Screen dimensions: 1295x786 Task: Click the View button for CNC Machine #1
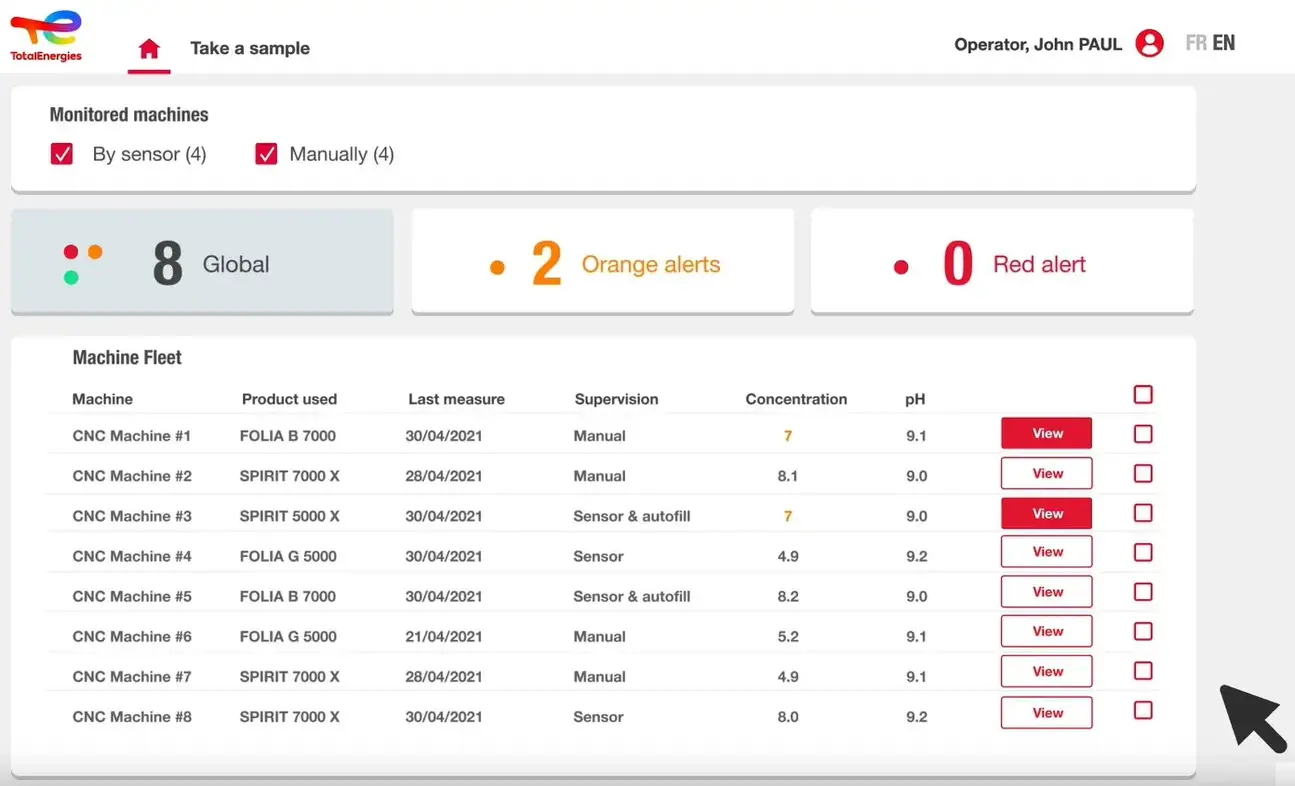(1046, 433)
